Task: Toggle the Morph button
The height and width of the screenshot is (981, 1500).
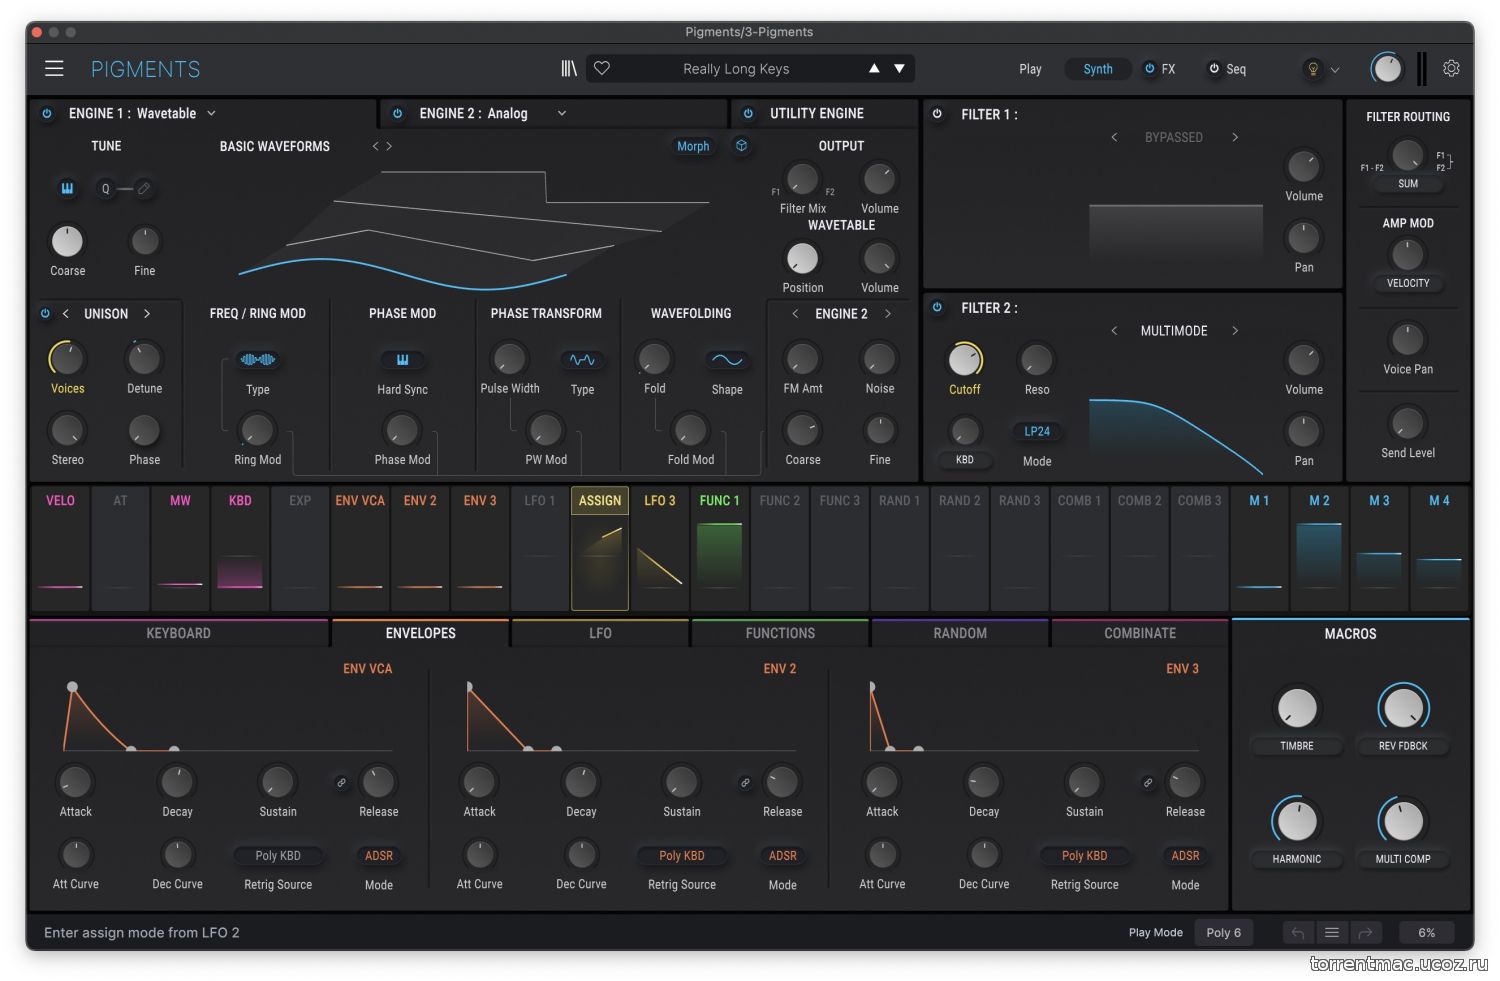Action: click(x=693, y=146)
